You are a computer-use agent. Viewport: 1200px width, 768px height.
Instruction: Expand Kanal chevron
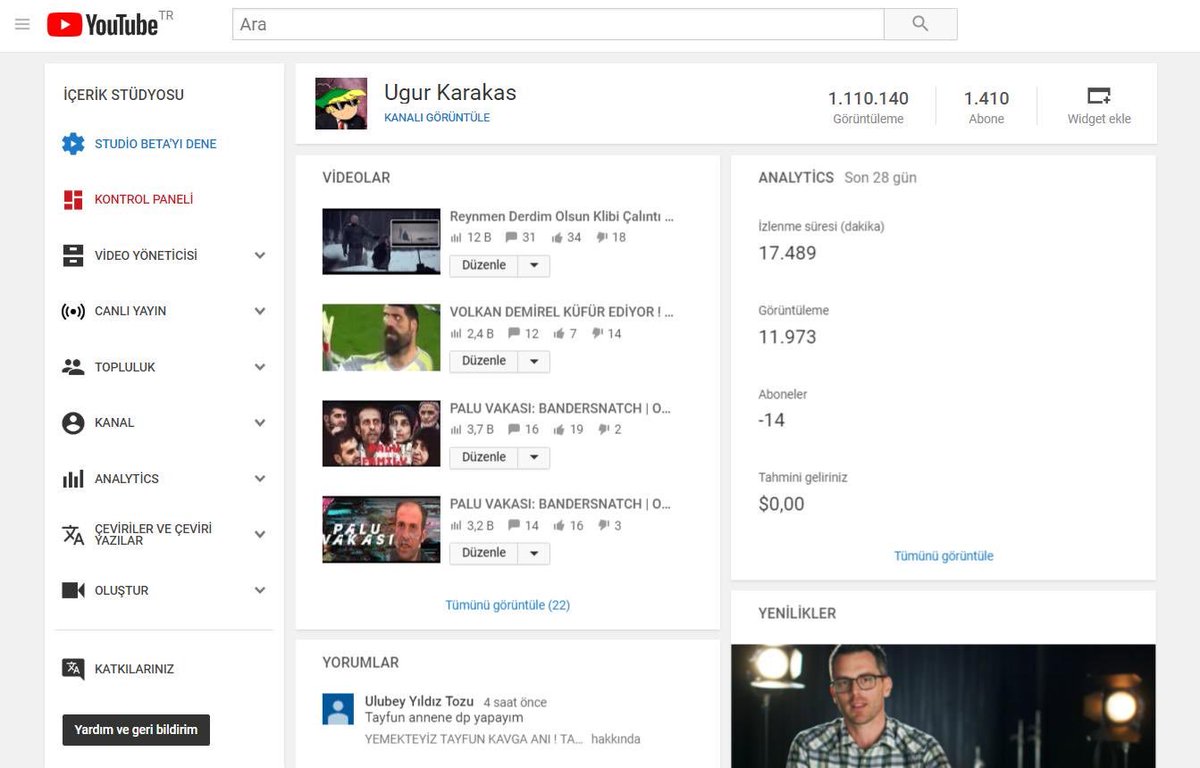tap(260, 423)
